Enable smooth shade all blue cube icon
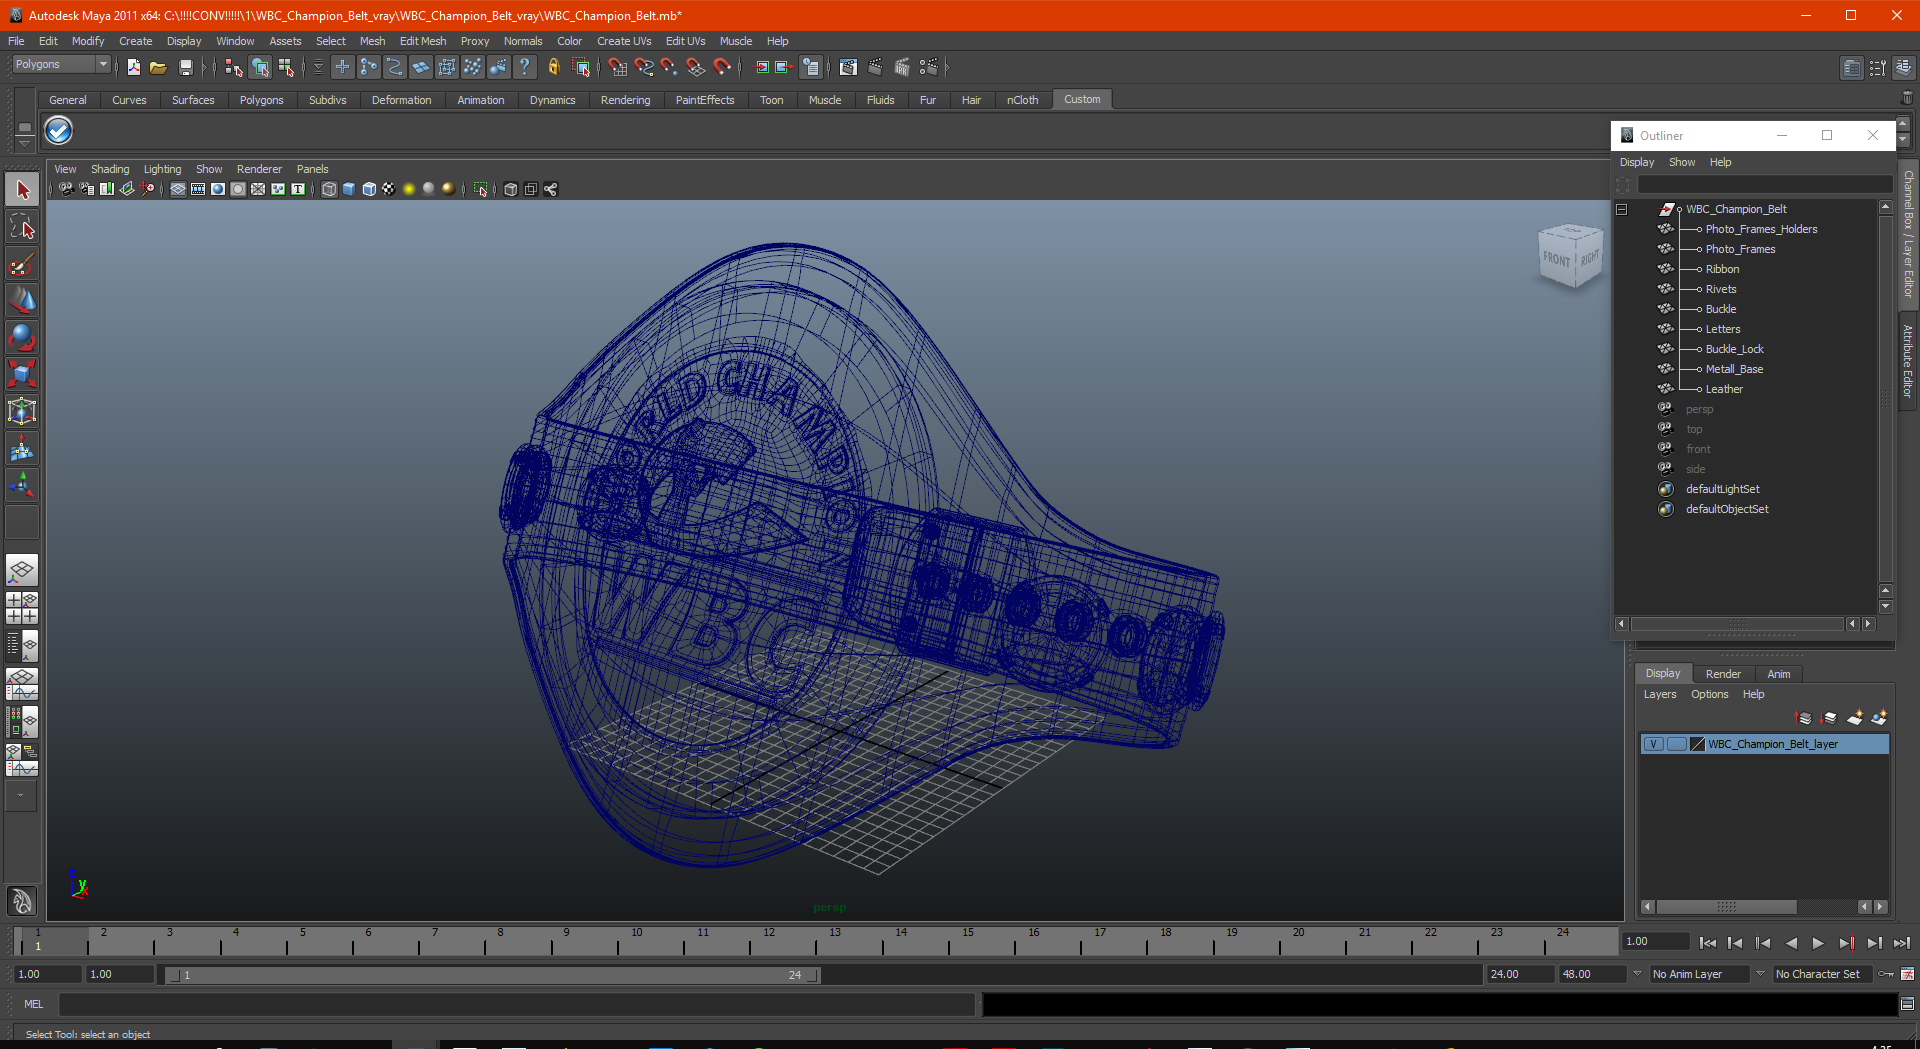Viewport: 1920px width, 1049px height. 349,189
